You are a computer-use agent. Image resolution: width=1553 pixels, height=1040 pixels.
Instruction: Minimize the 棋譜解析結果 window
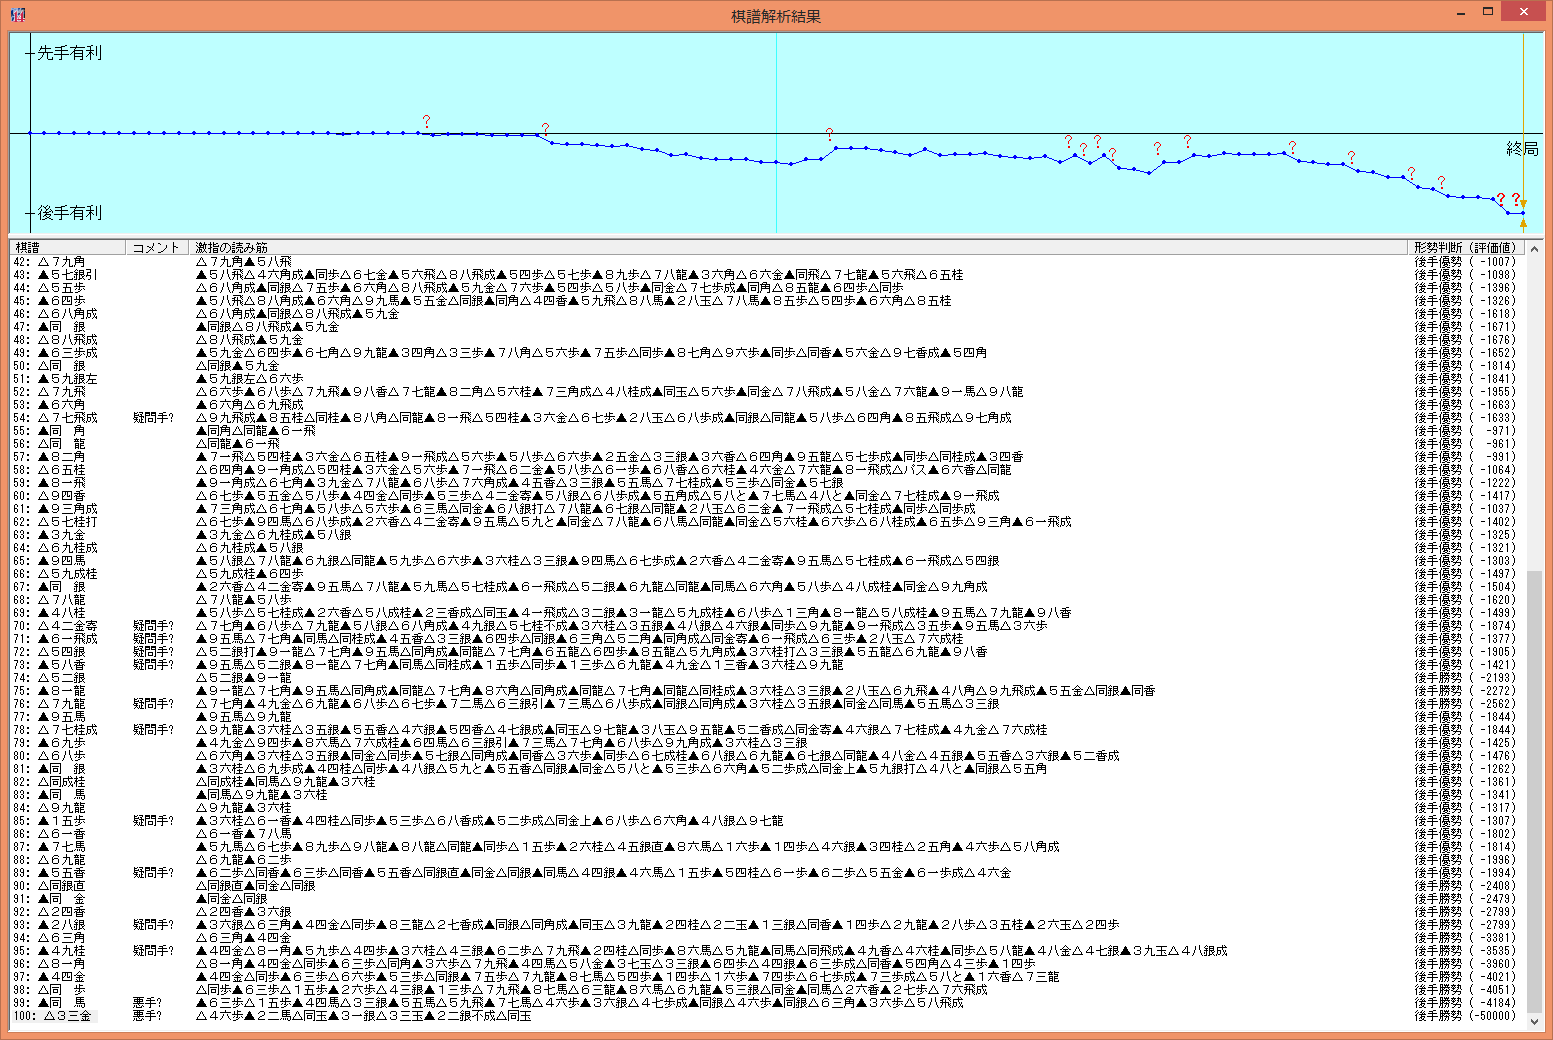1461,13
